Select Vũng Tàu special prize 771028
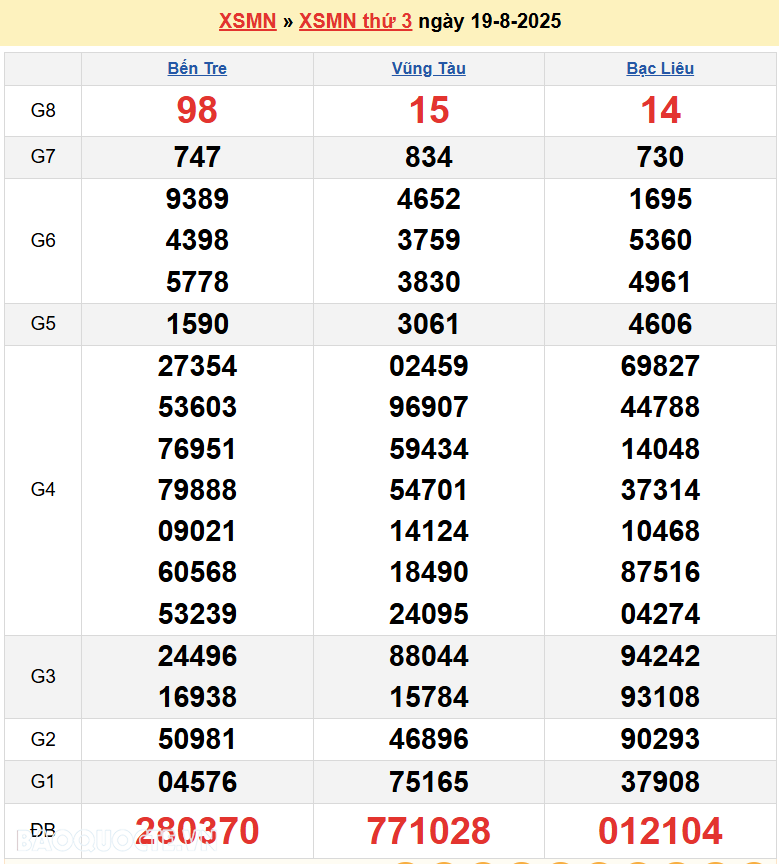779x864 pixels. click(428, 831)
